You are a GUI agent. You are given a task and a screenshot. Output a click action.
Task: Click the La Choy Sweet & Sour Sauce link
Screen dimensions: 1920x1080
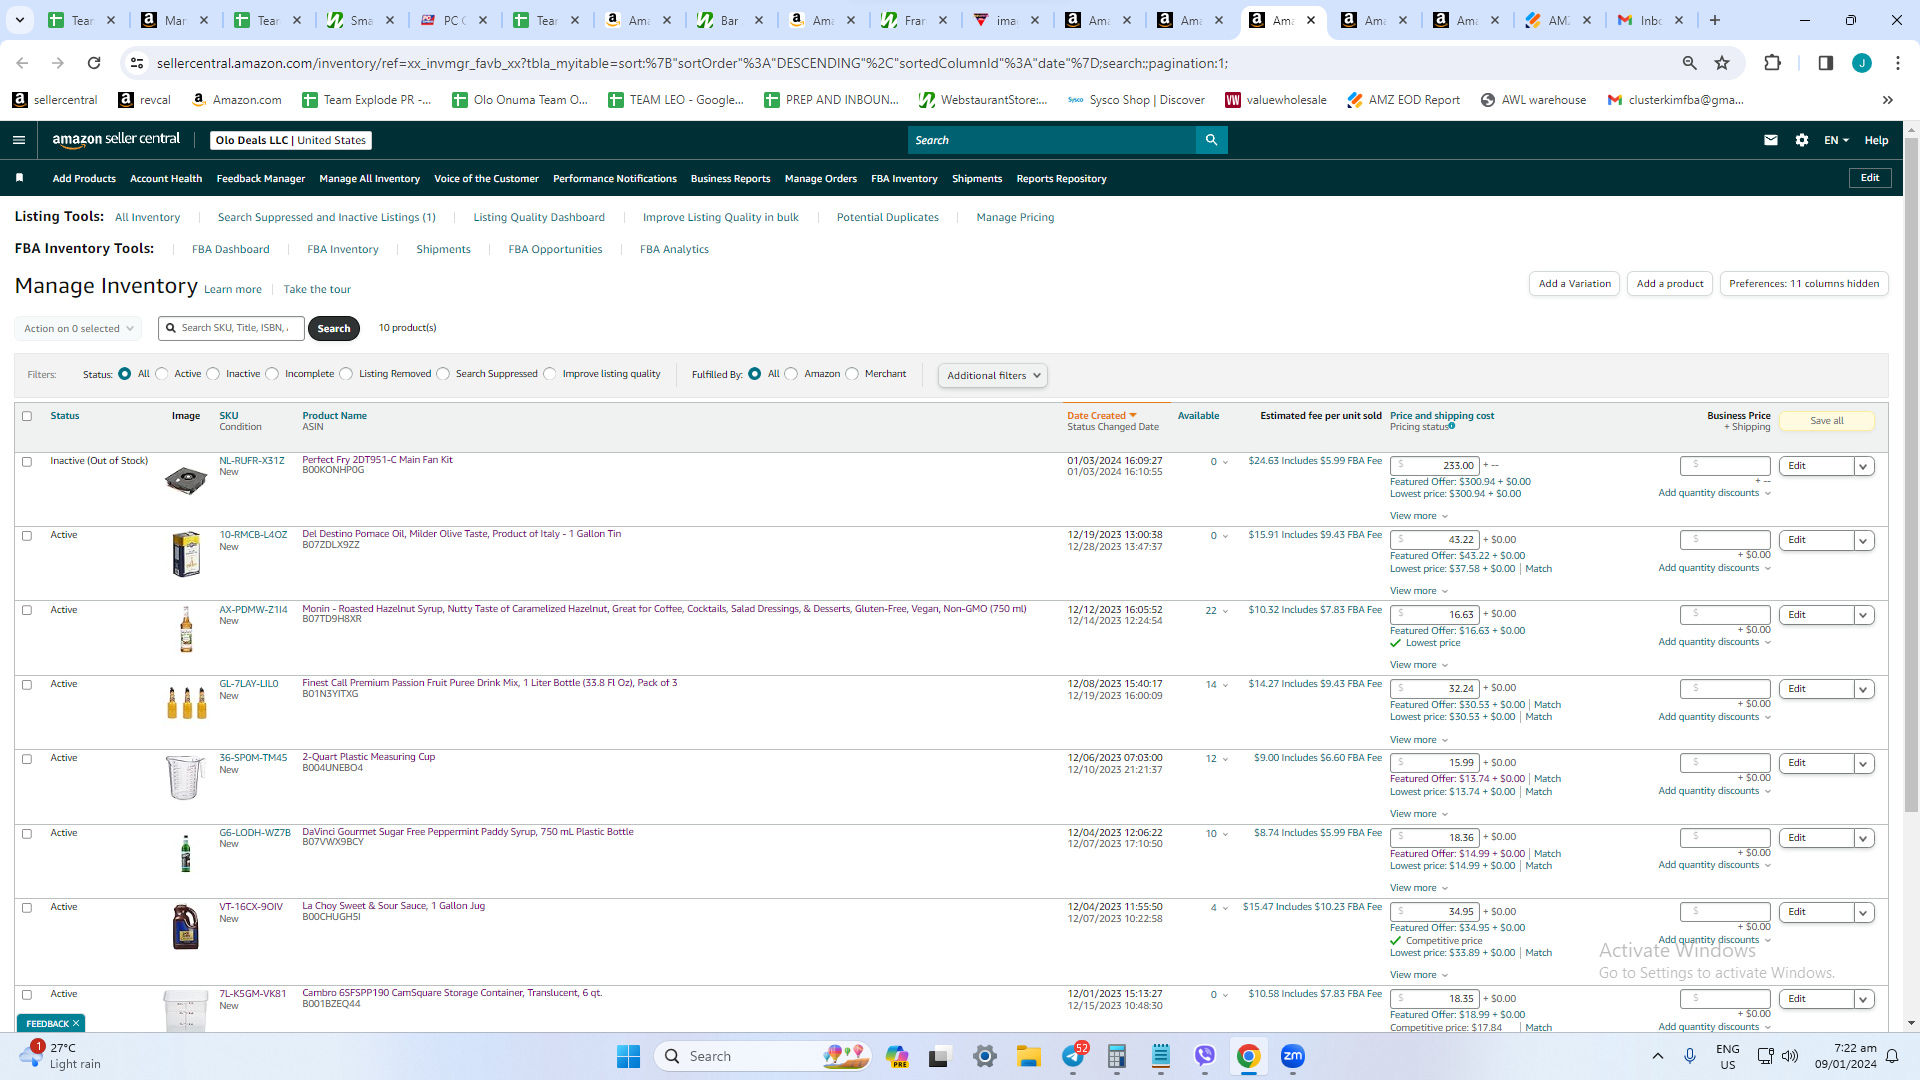coord(394,906)
